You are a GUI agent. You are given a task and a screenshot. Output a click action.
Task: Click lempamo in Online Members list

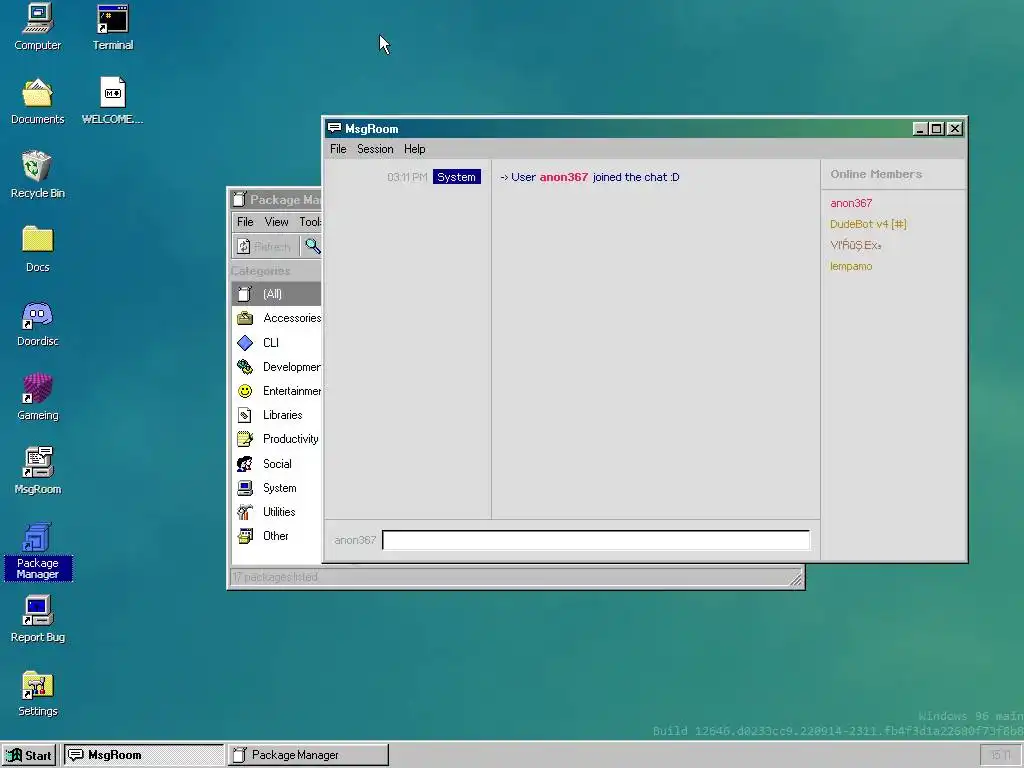pyautogui.click(x=851, y=266)
